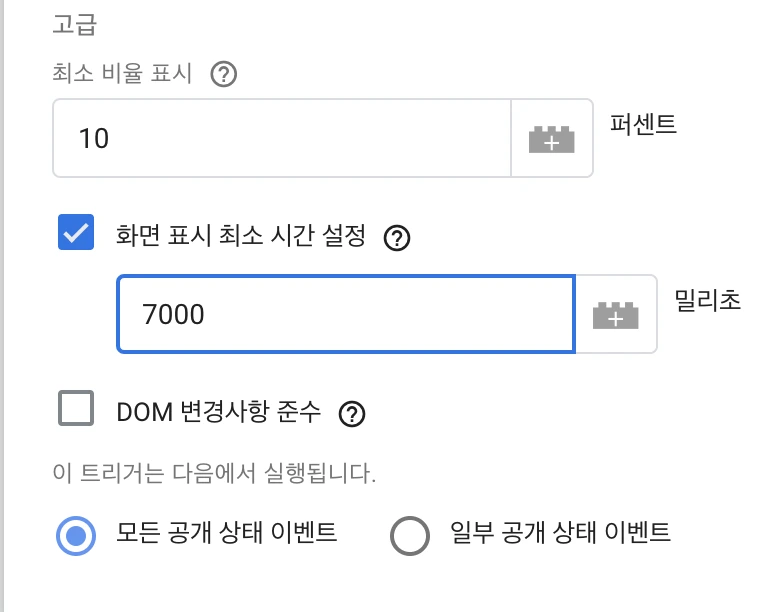Focus the duration field showing 7000

click(x=346, y=314)
